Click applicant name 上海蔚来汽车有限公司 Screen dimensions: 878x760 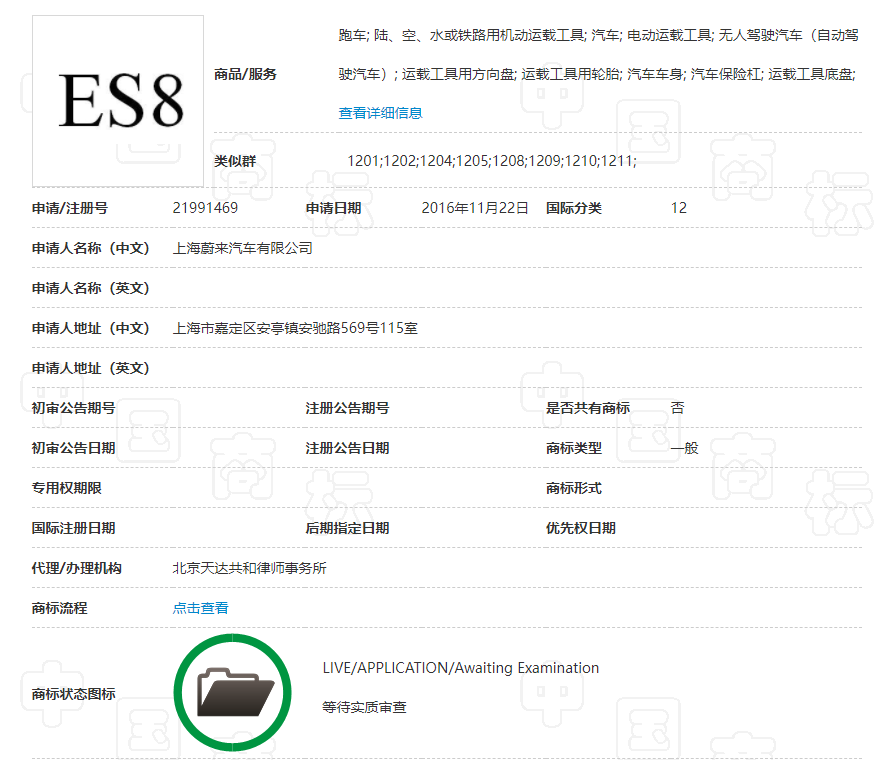tap(243, 248)
